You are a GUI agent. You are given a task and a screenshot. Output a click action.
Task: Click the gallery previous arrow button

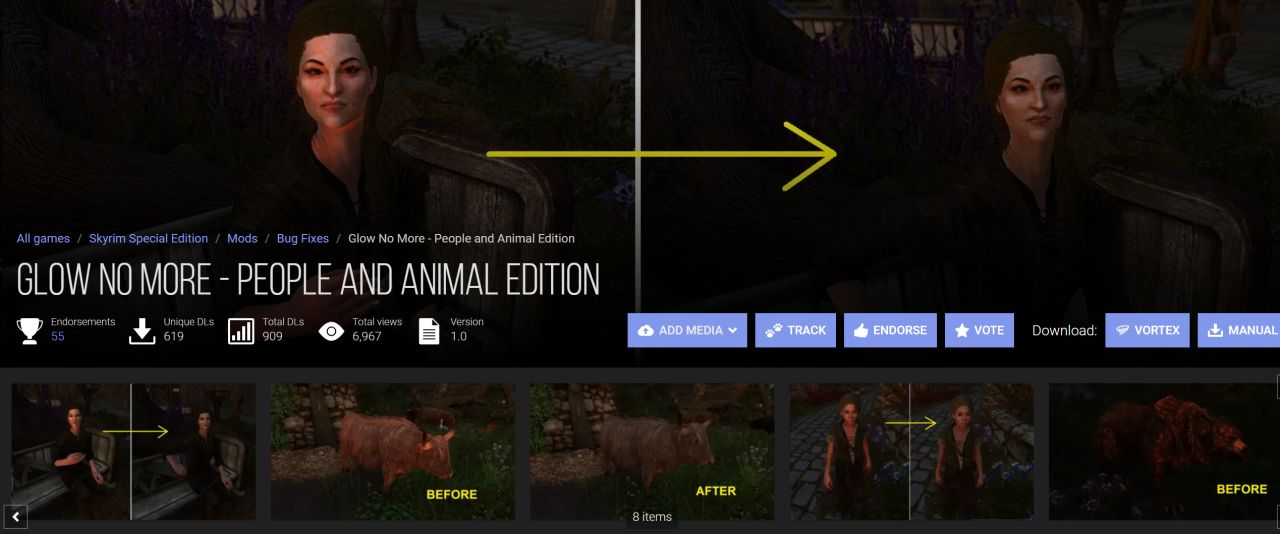(x=15, y=517)
